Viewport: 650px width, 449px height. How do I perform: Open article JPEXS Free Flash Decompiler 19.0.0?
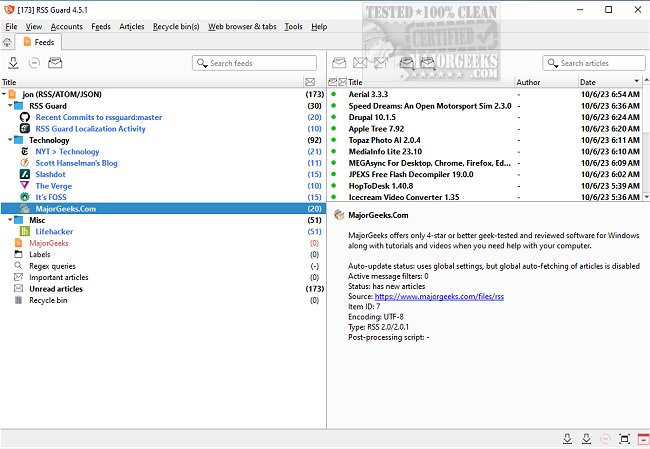411,174
